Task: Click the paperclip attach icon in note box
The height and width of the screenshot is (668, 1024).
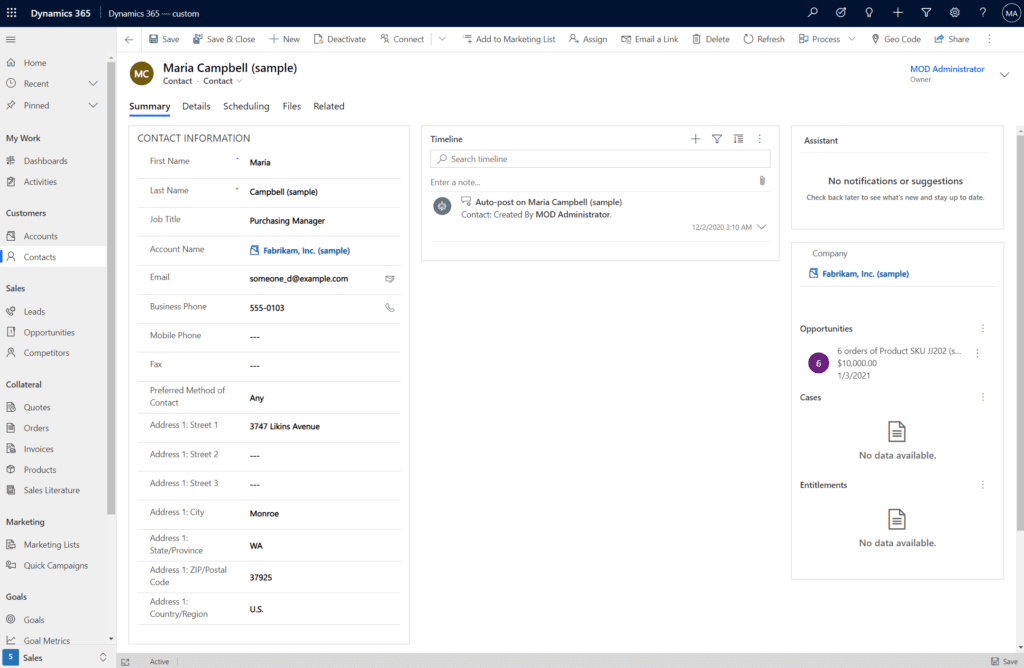Action: [x=761, y=181]
